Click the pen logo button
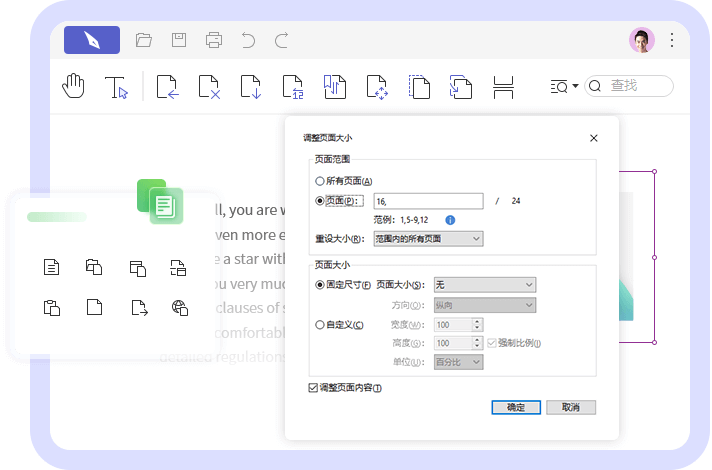712x470 pixels. pyautogui.click(x=92, y=40)
